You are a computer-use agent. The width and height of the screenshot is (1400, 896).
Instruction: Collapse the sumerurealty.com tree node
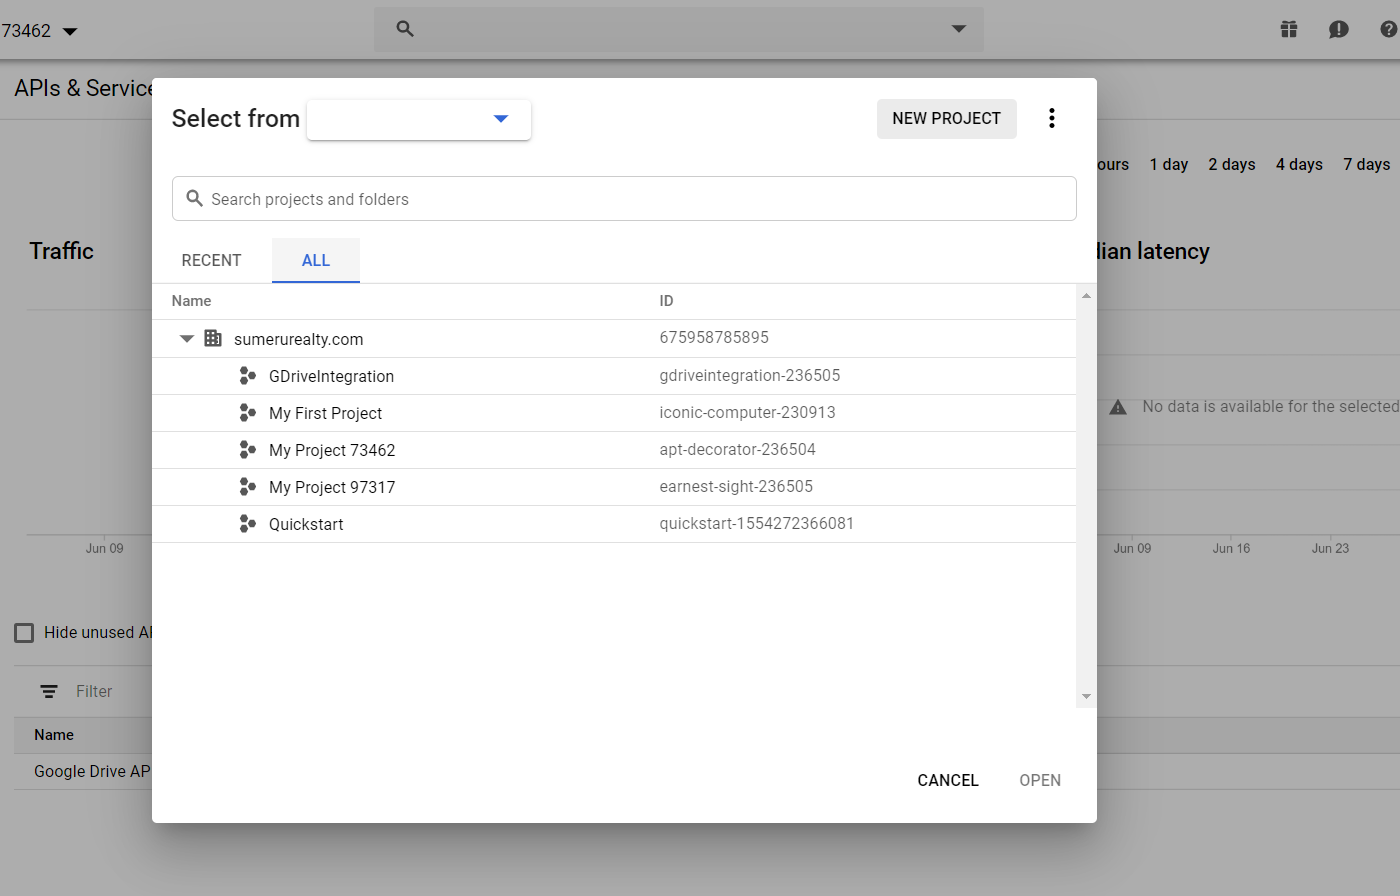click(x=187, y=339)
